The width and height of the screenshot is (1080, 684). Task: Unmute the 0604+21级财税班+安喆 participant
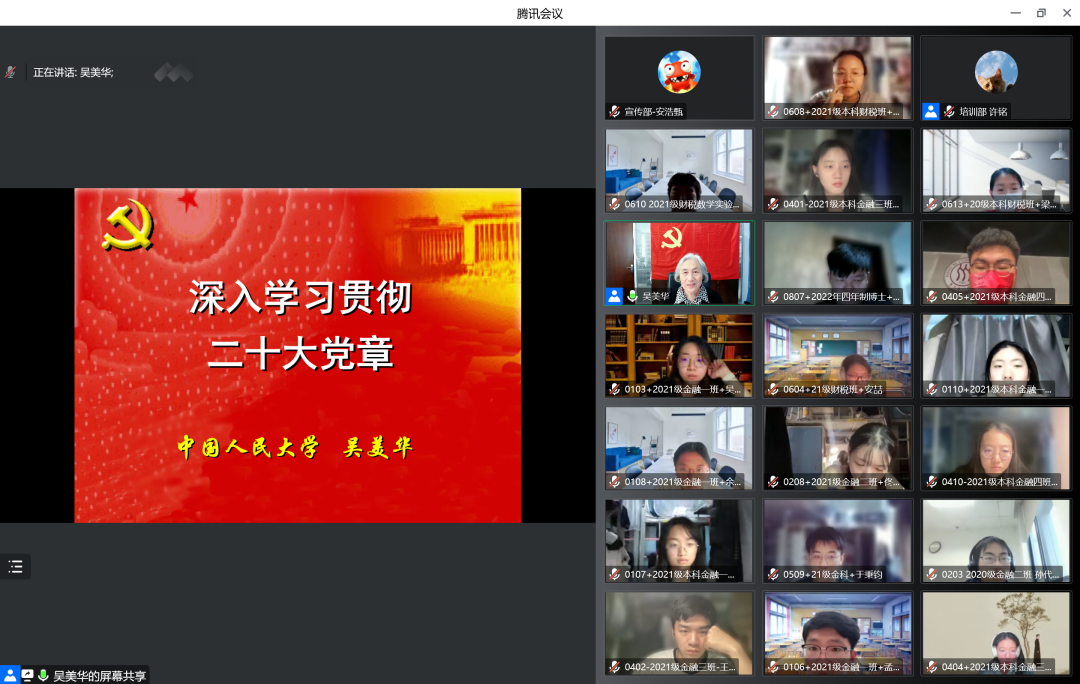coord(772,387)
